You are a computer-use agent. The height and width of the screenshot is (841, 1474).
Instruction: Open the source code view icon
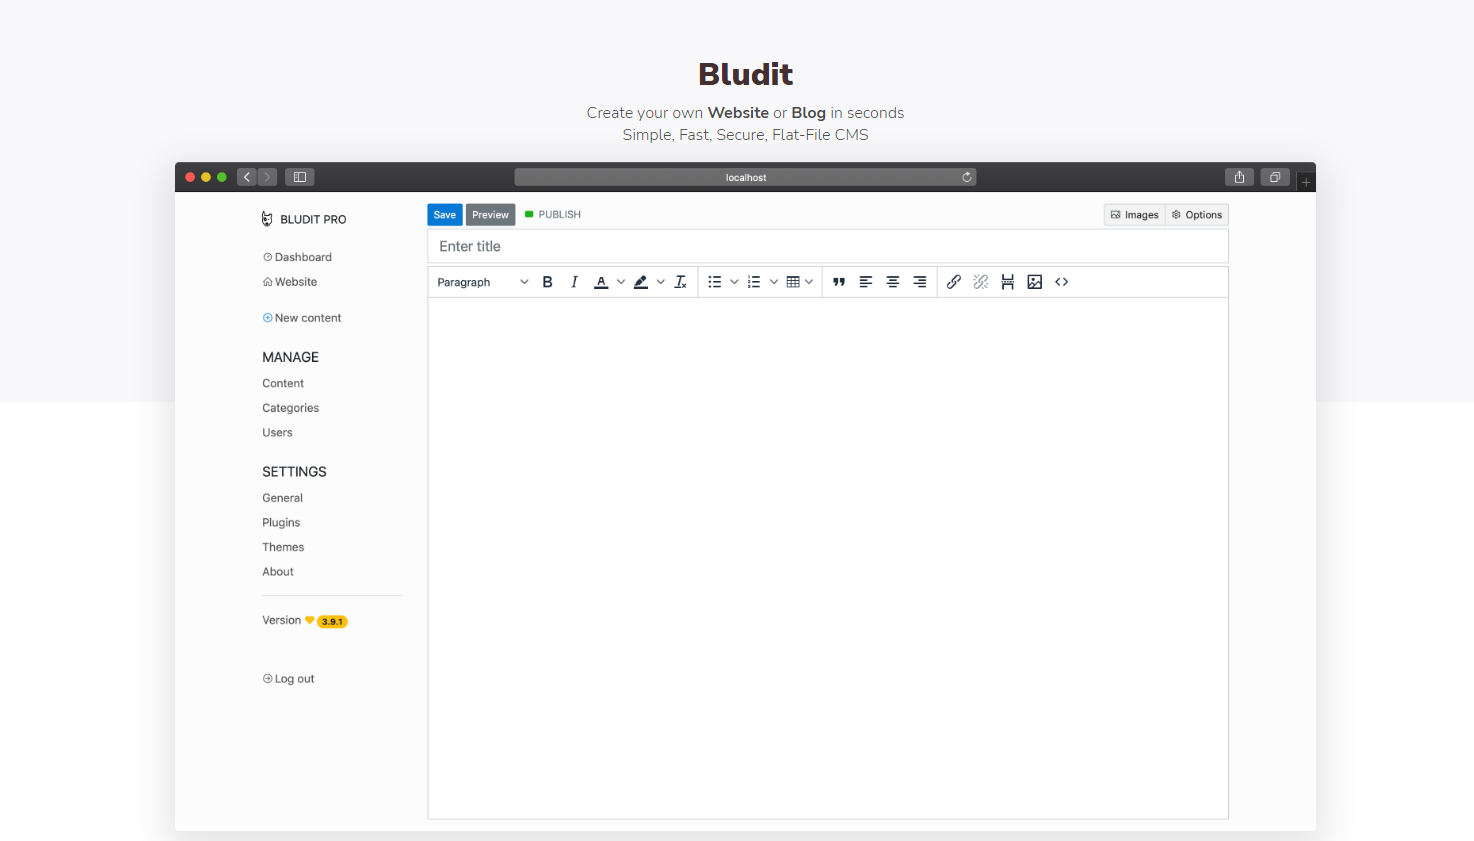[1062, 282]
